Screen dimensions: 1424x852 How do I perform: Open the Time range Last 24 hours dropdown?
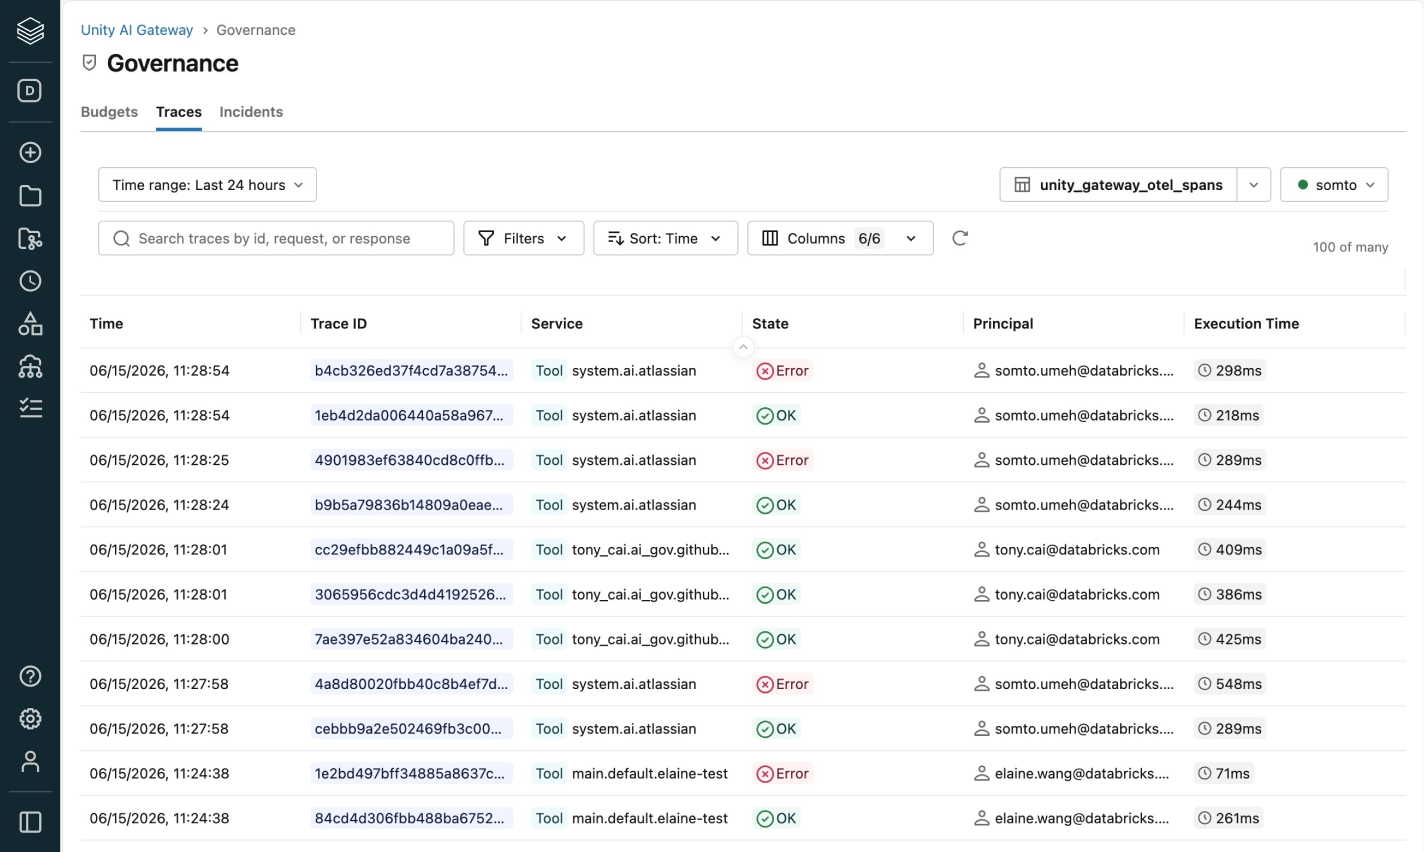207,185
